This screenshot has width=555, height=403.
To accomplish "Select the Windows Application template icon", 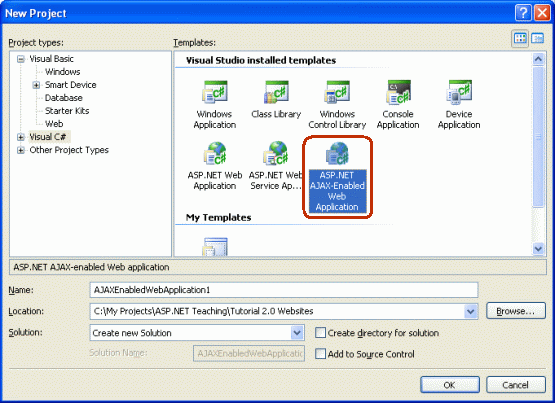I will pyautogui.click(x=215, y=92).
